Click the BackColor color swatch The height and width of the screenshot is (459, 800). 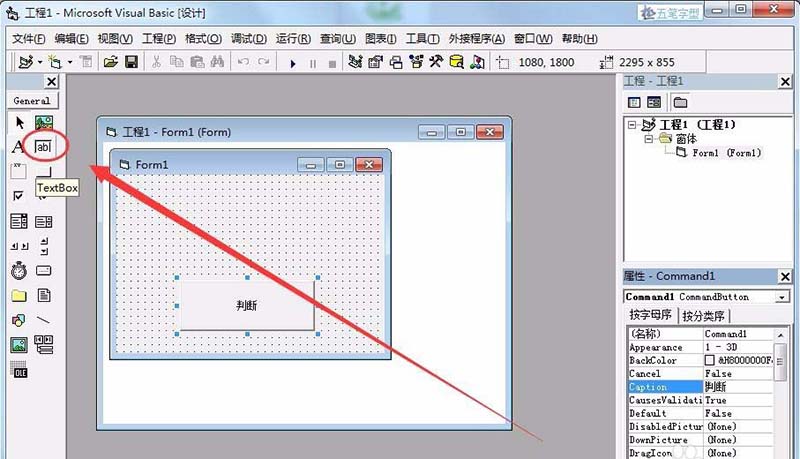(709, 360)
